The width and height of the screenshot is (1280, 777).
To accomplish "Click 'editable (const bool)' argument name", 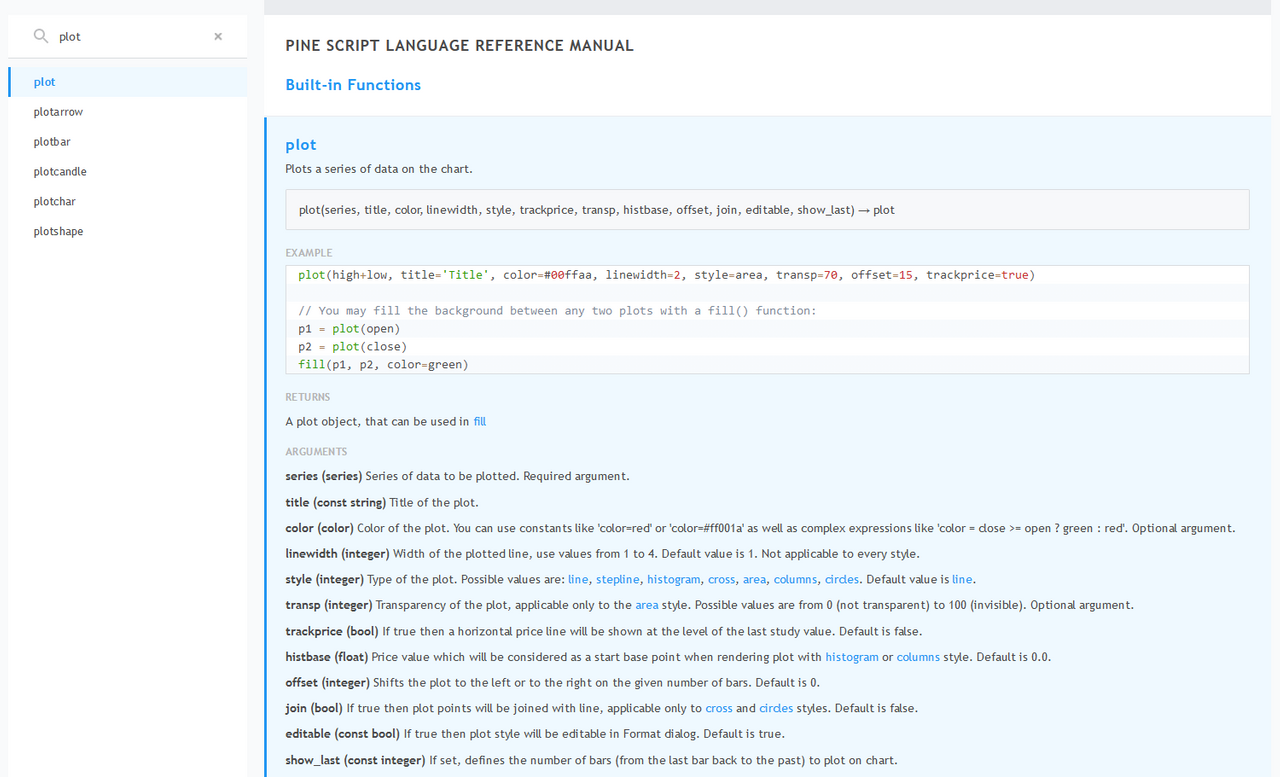I will [342, 735].
